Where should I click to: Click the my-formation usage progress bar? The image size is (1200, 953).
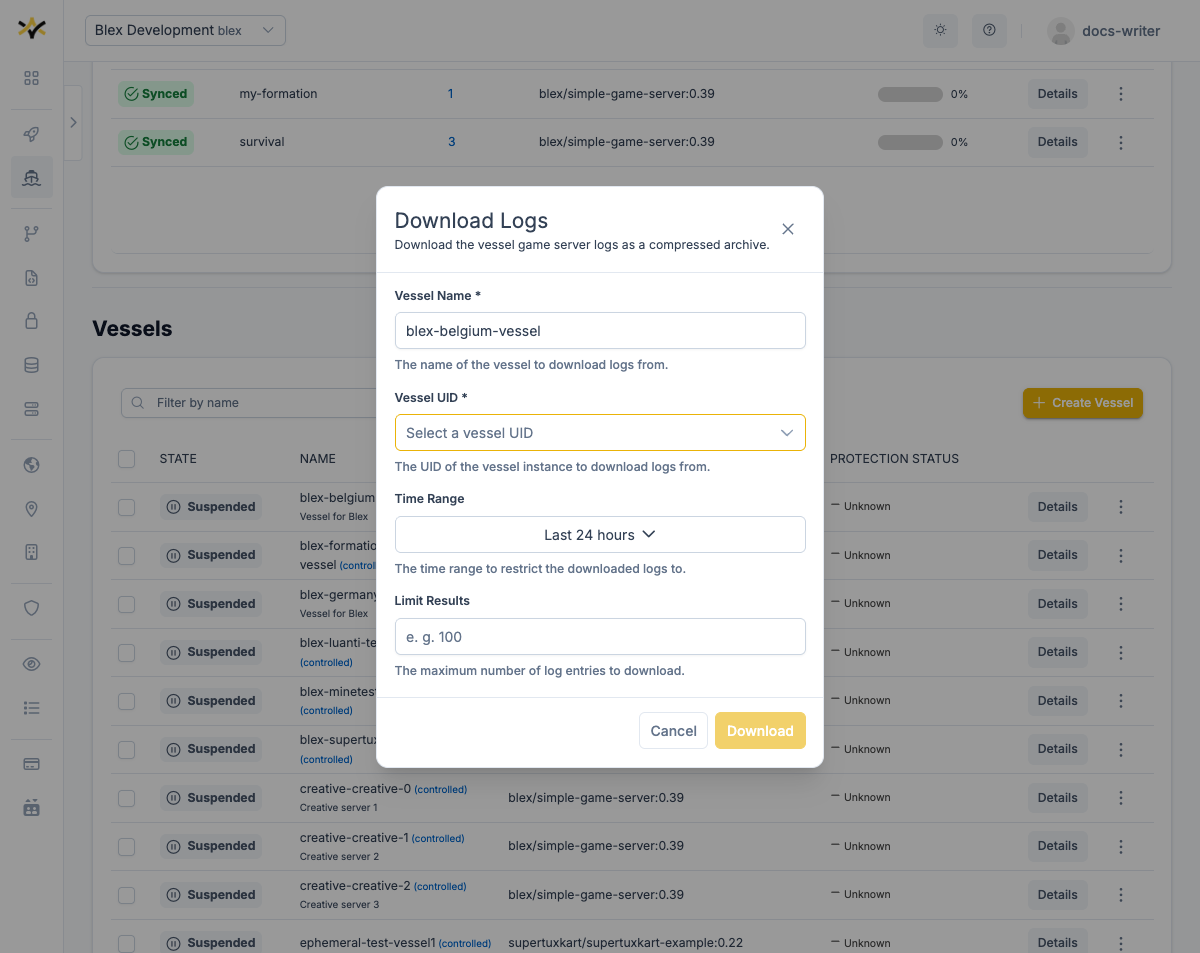[910, 94]
